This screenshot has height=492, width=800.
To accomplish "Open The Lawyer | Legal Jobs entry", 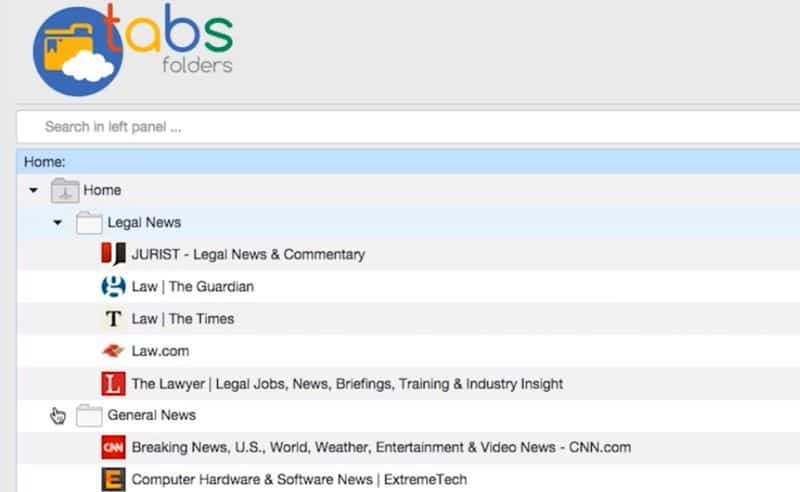I will (347, 384).
